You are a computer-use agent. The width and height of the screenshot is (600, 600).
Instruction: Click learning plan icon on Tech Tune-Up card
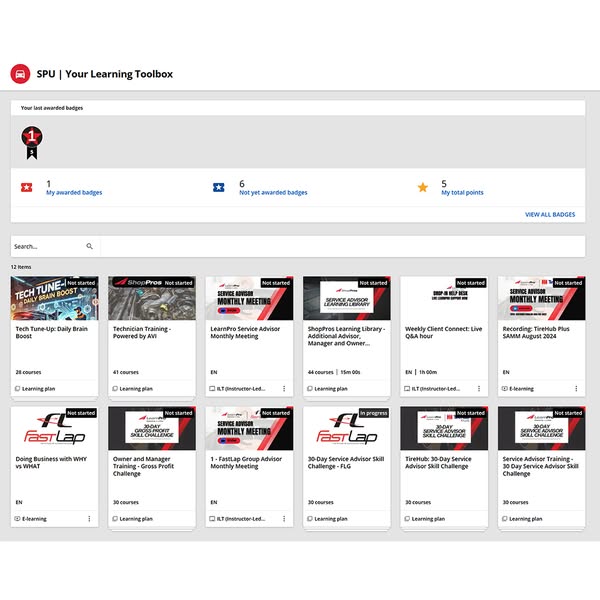tap(18, 388)
